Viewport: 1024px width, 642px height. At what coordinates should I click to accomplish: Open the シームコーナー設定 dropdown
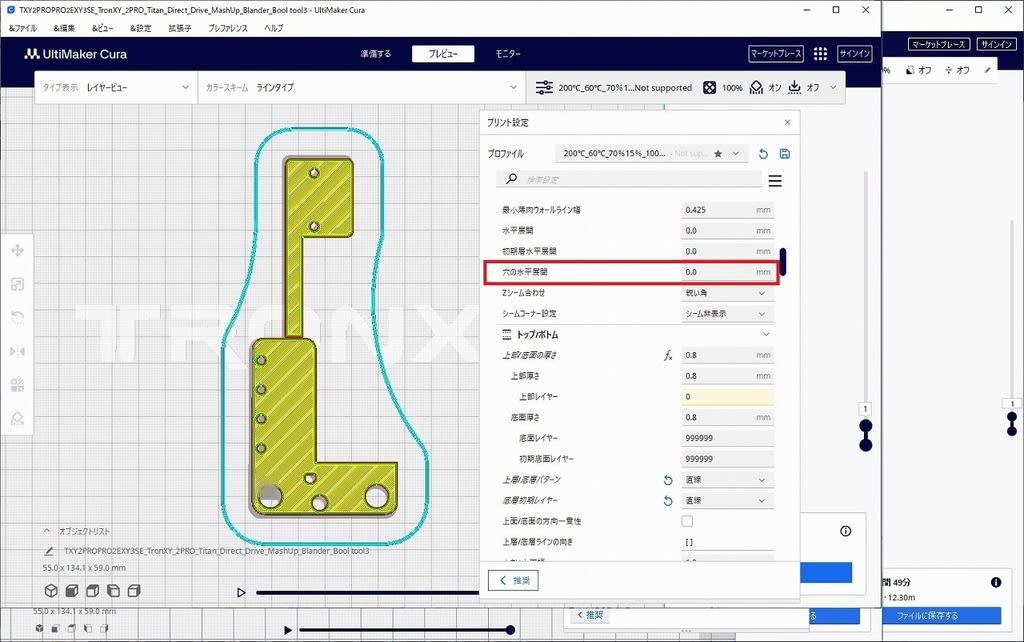click(728, 314)
